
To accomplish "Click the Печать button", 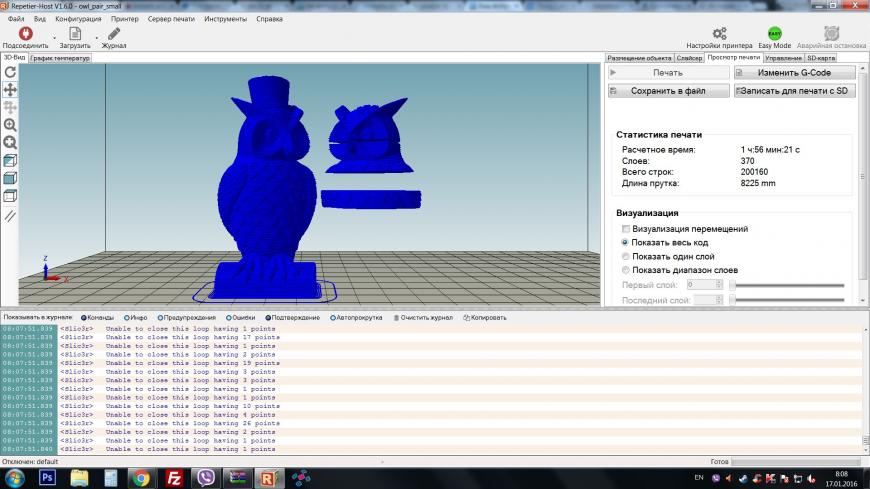I will click(x=669, y=73).
